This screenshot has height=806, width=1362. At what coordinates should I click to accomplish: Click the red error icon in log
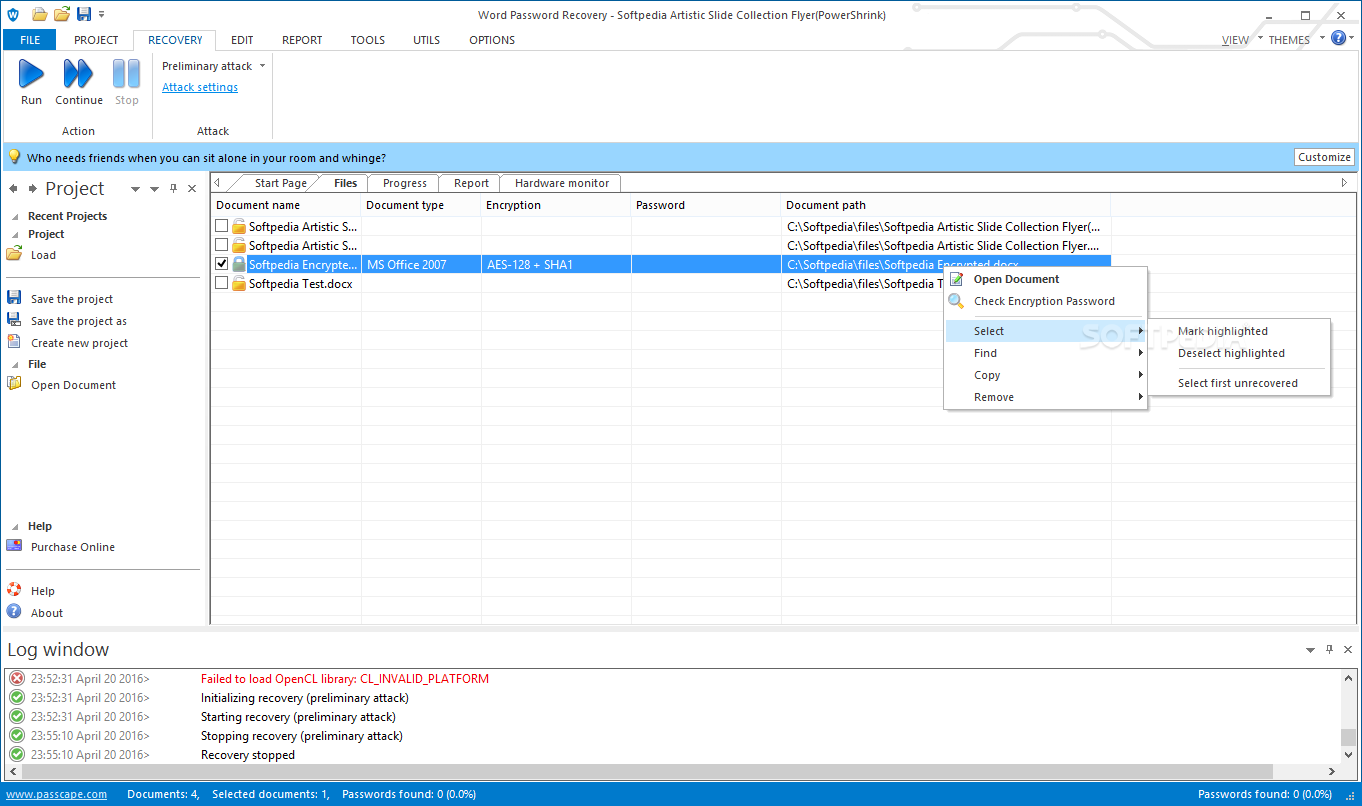tap(17, 678)
